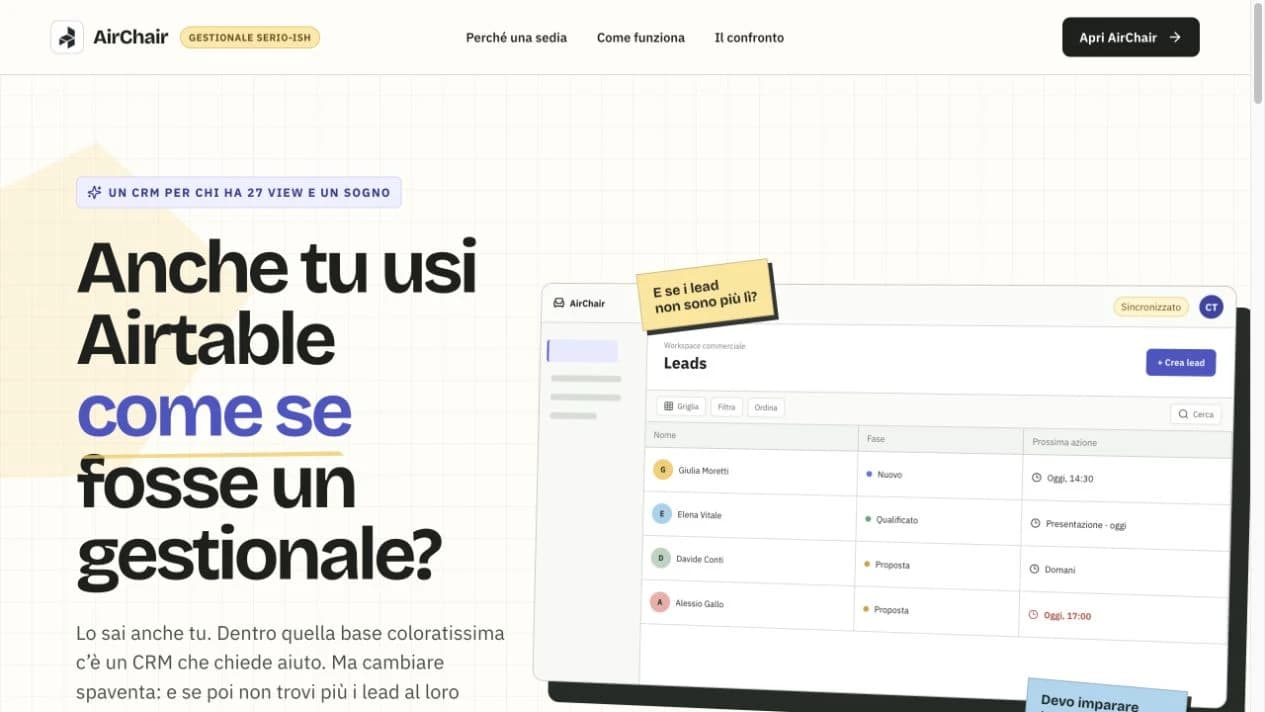The image size is (1265, 712).
Task: Click the clock icon beside Oggi, 14:30
Action: (1036, 478)
